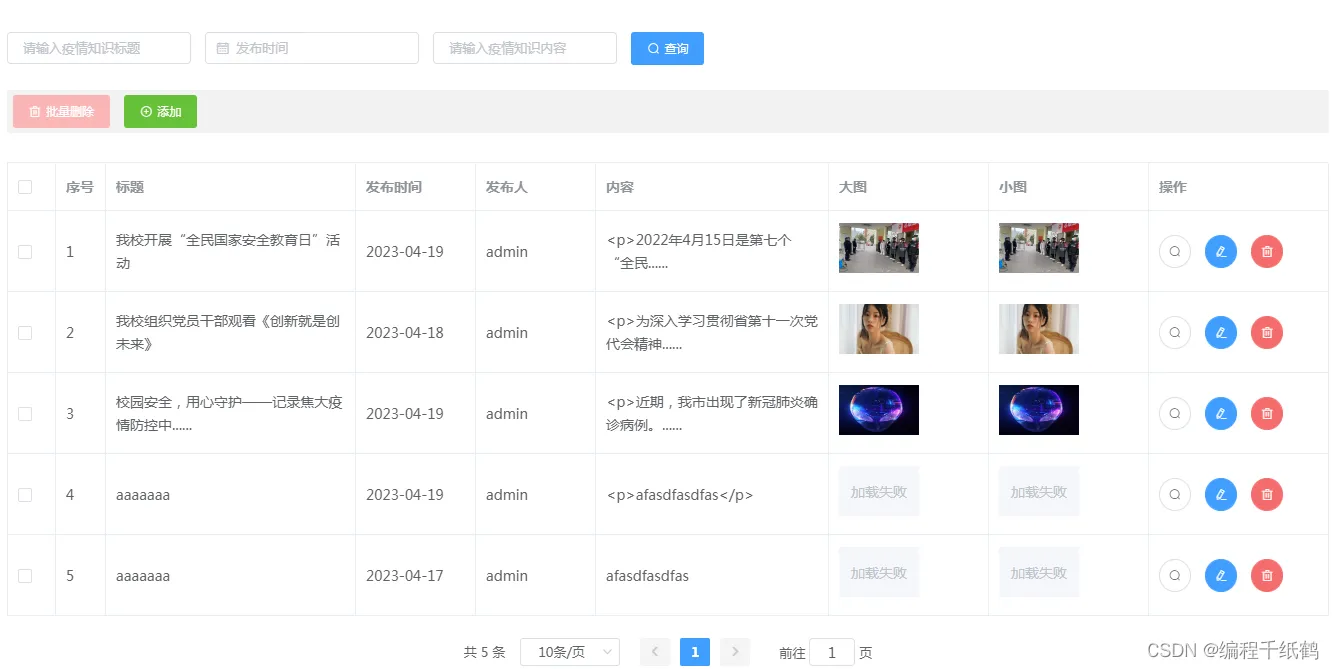
Task: Click title 我校组织党员干部观看《创新就是创未来》
Action: click(228, 333)
